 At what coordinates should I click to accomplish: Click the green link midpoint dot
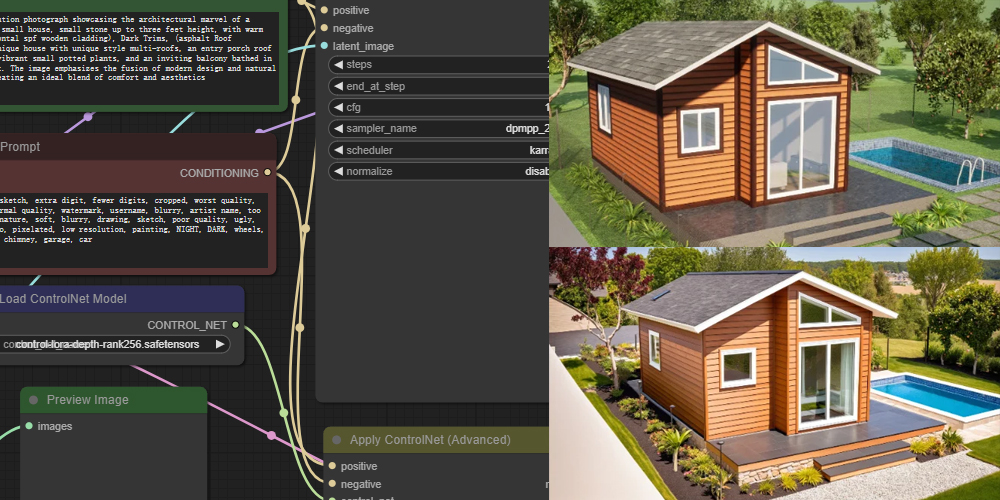pyautogui.click(x=284, y=413)
